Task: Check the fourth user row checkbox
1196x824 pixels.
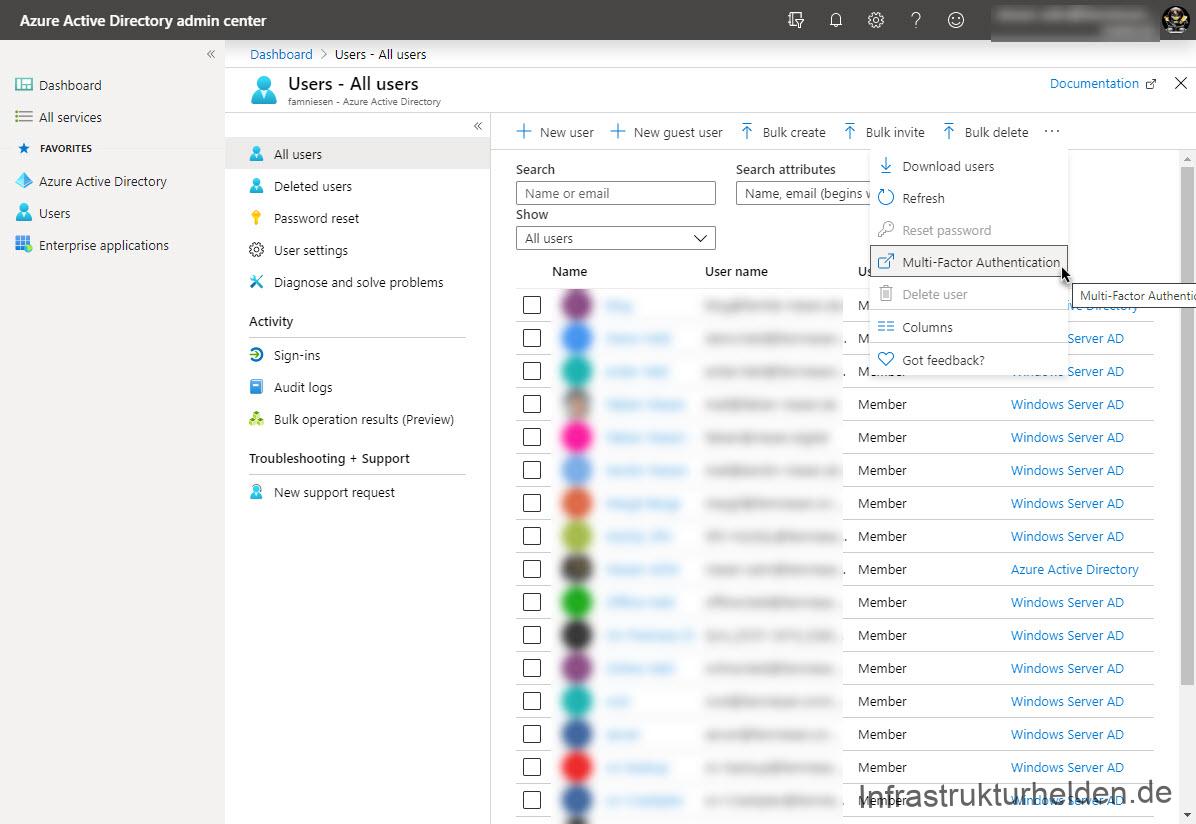Action: 532,404
